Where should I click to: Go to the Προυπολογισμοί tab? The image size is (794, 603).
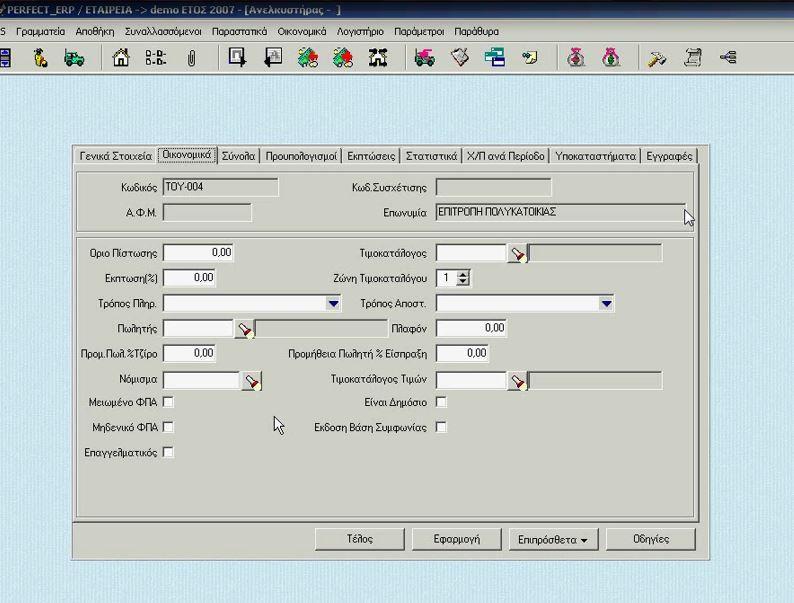click(x=301, y=156)
